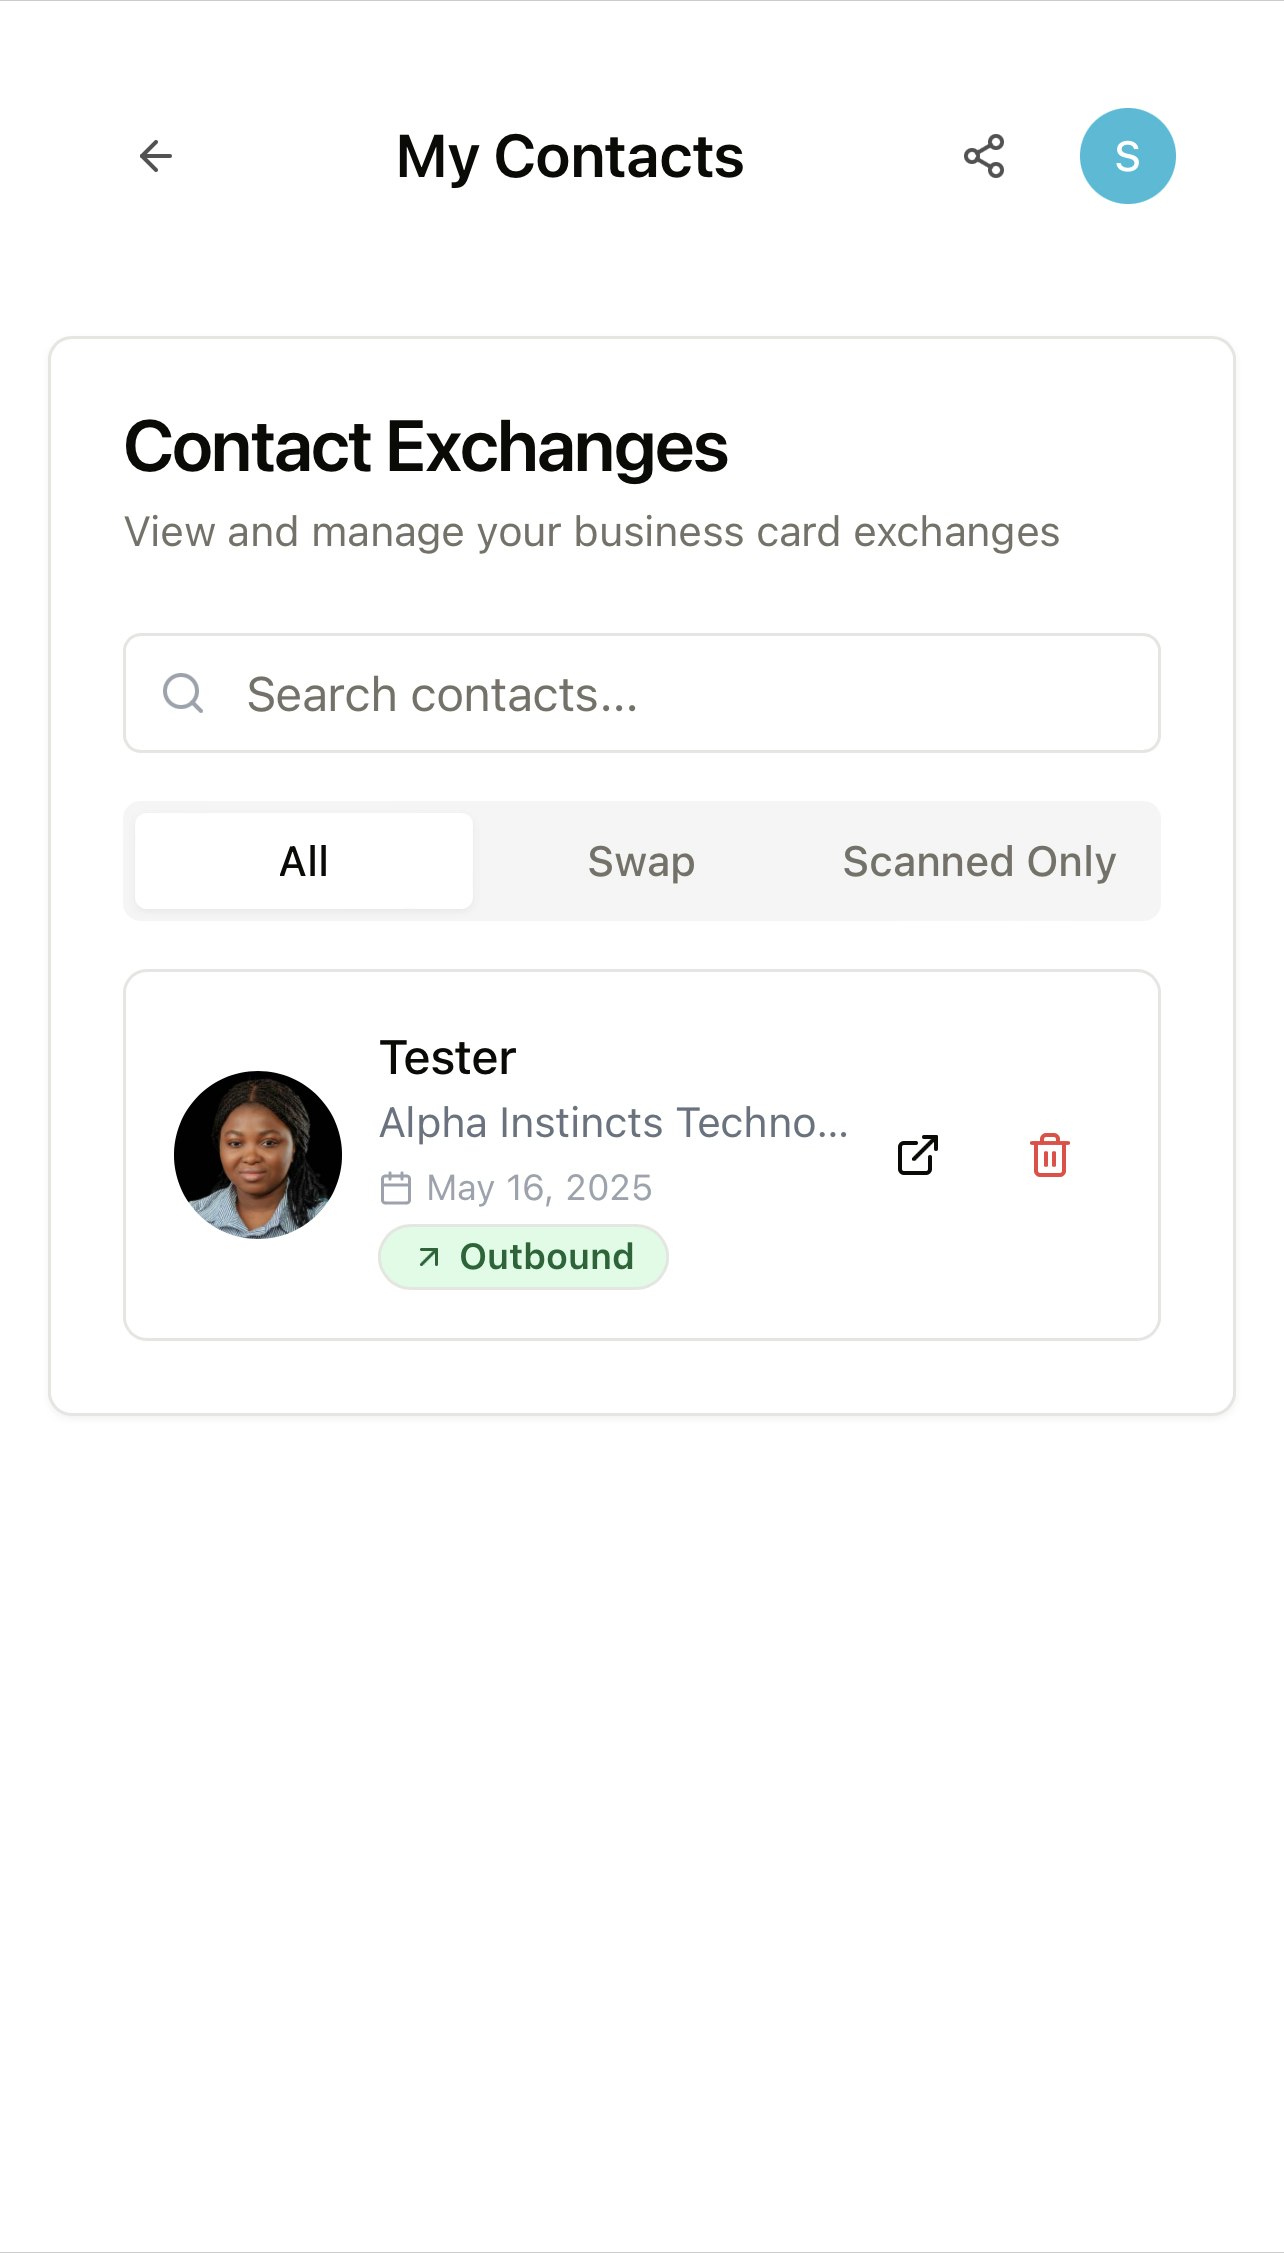
Task: Go back using the left arrow icon
Action: pyautogui.click(x=156, y=156)
